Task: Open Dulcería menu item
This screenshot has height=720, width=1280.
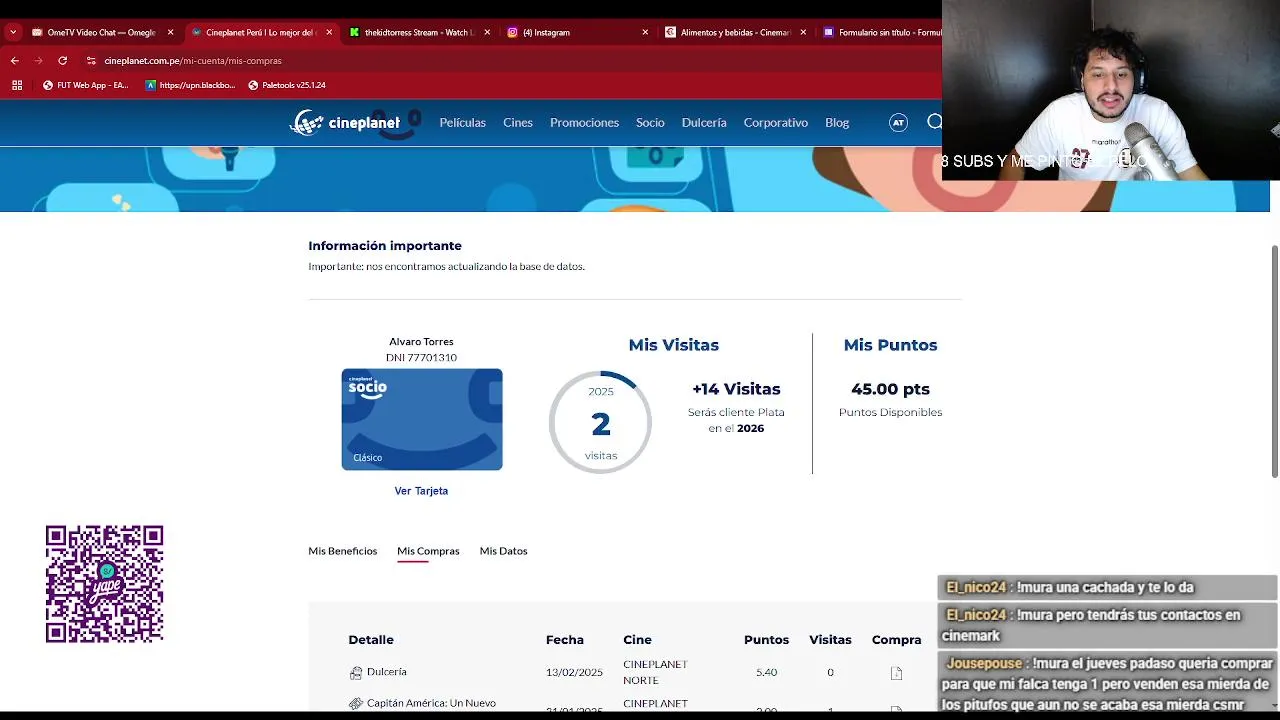Action: [x=704, y=122]
